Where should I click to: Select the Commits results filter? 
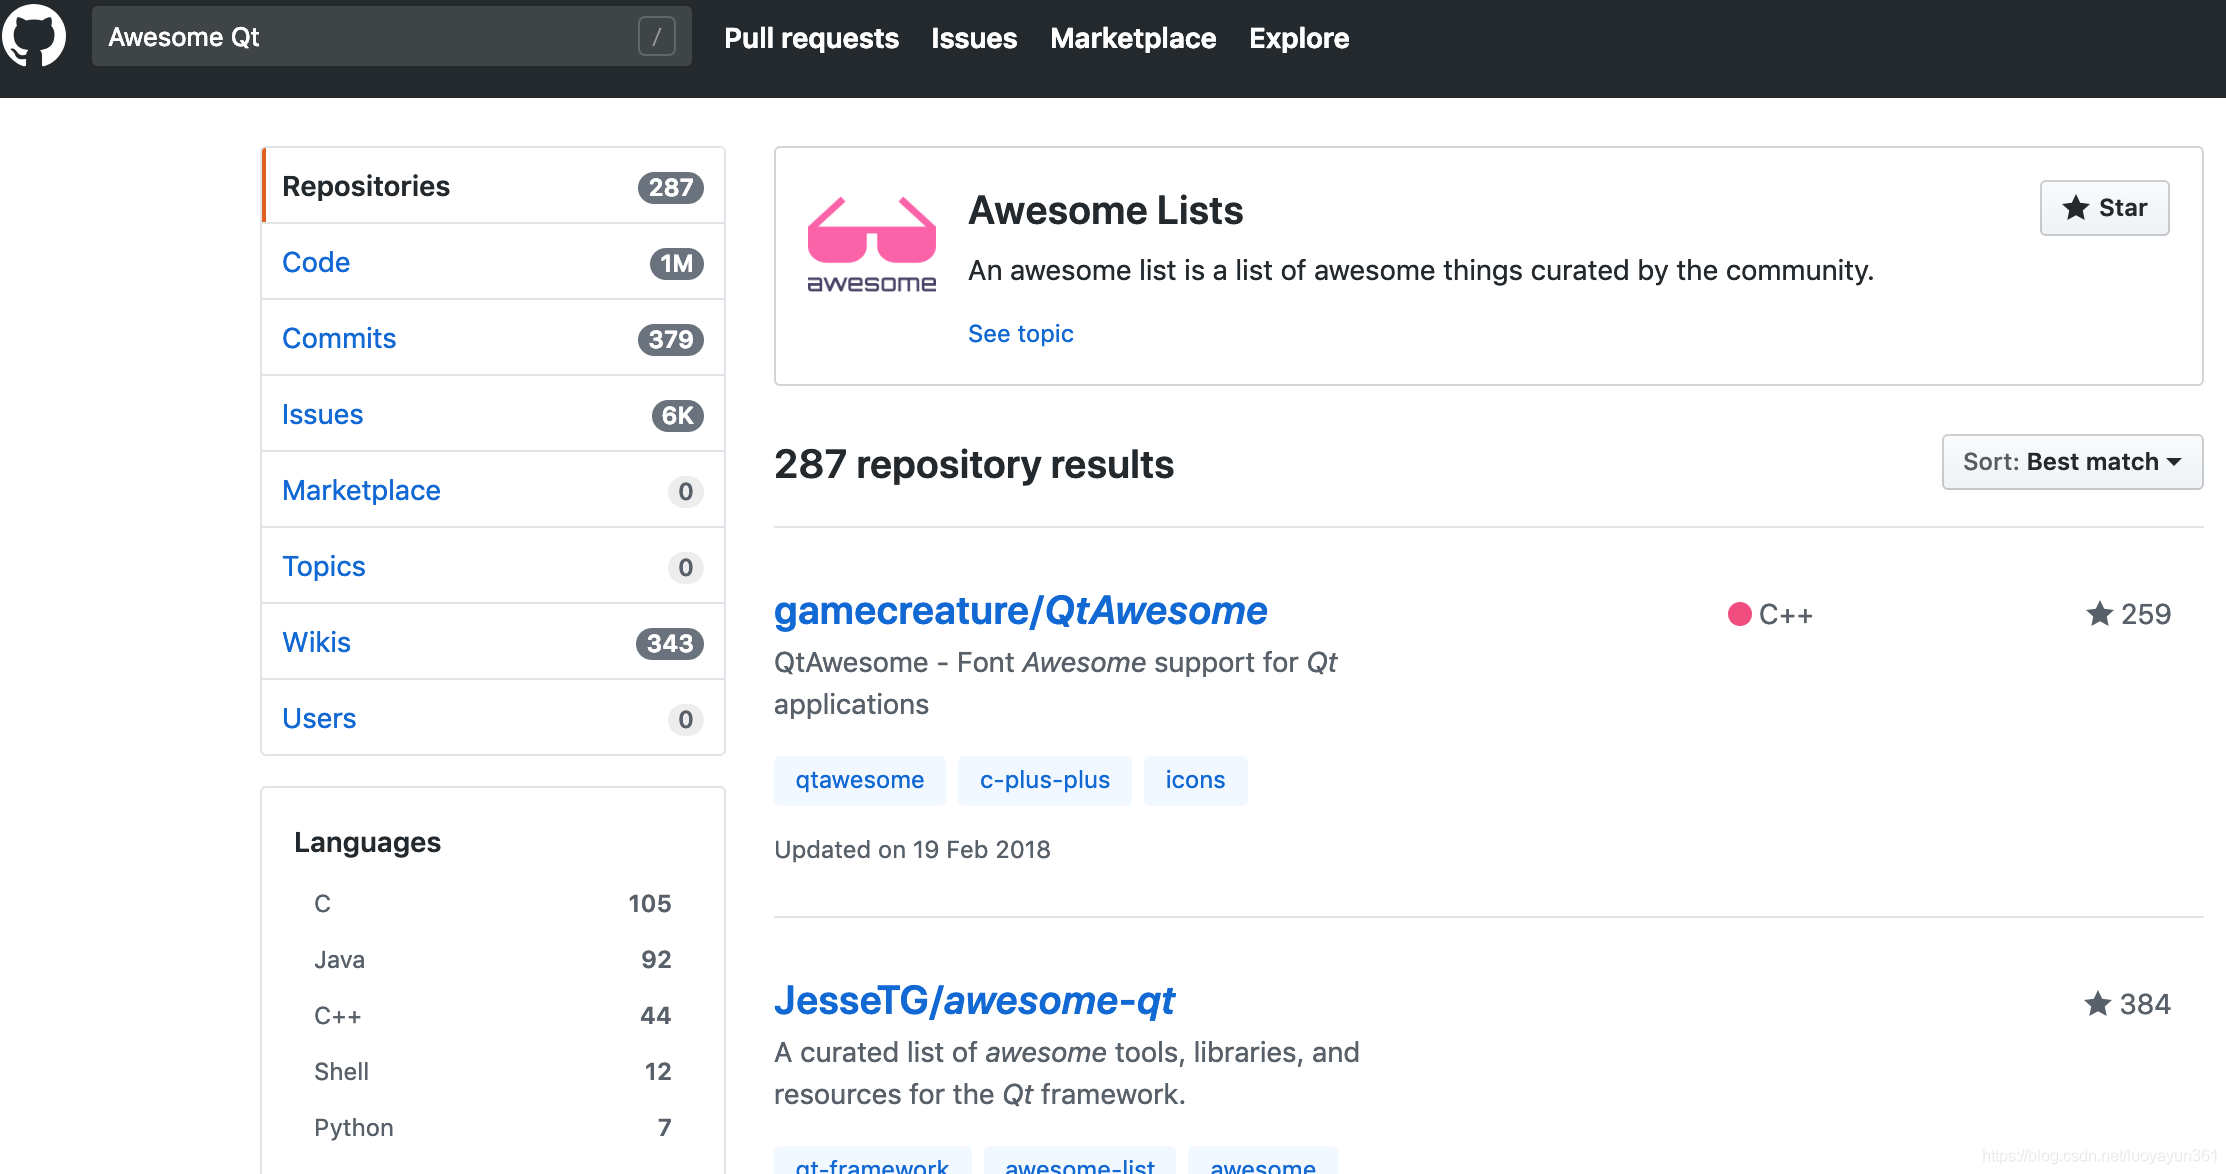tap(493, 338)
